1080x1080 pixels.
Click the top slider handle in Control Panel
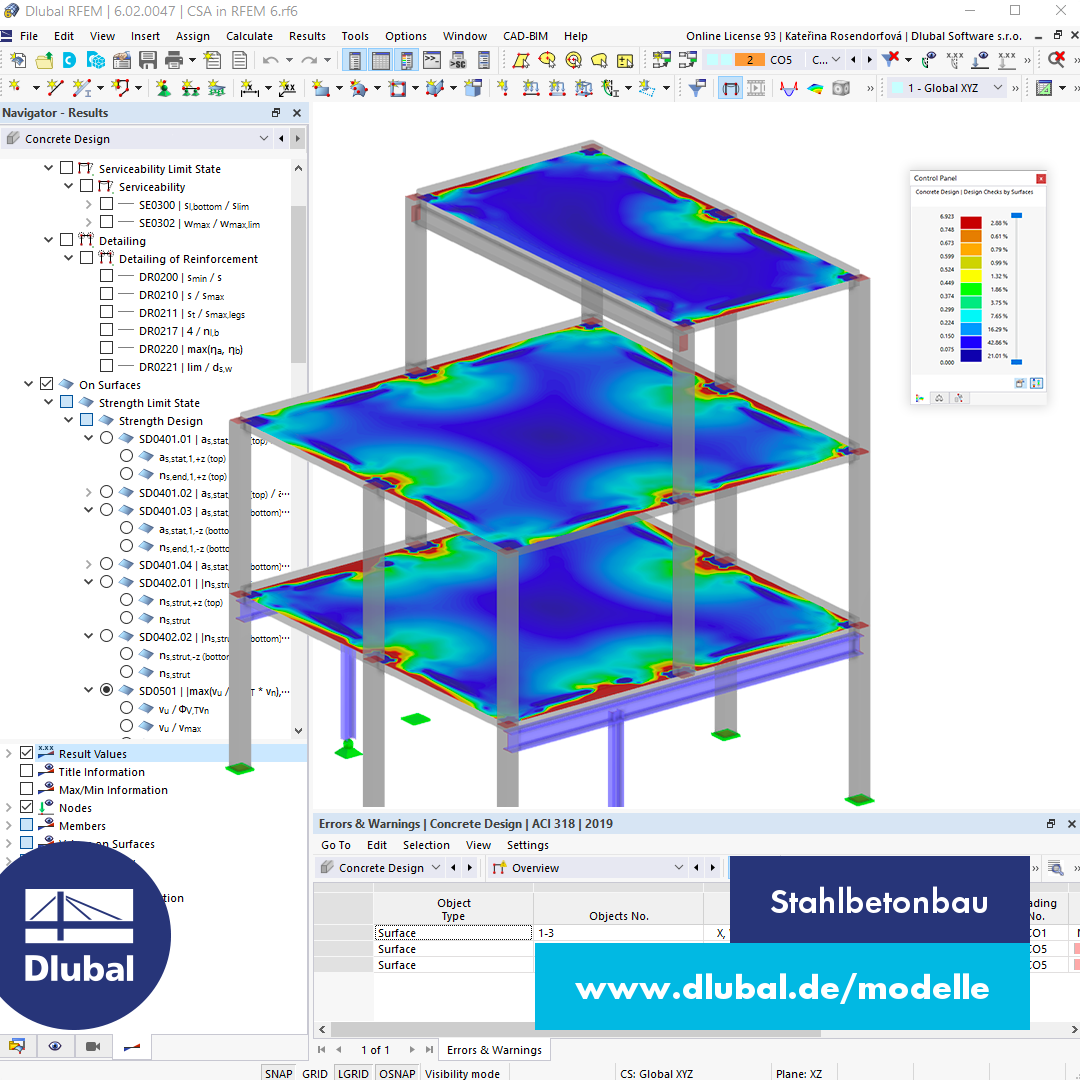1016,216
